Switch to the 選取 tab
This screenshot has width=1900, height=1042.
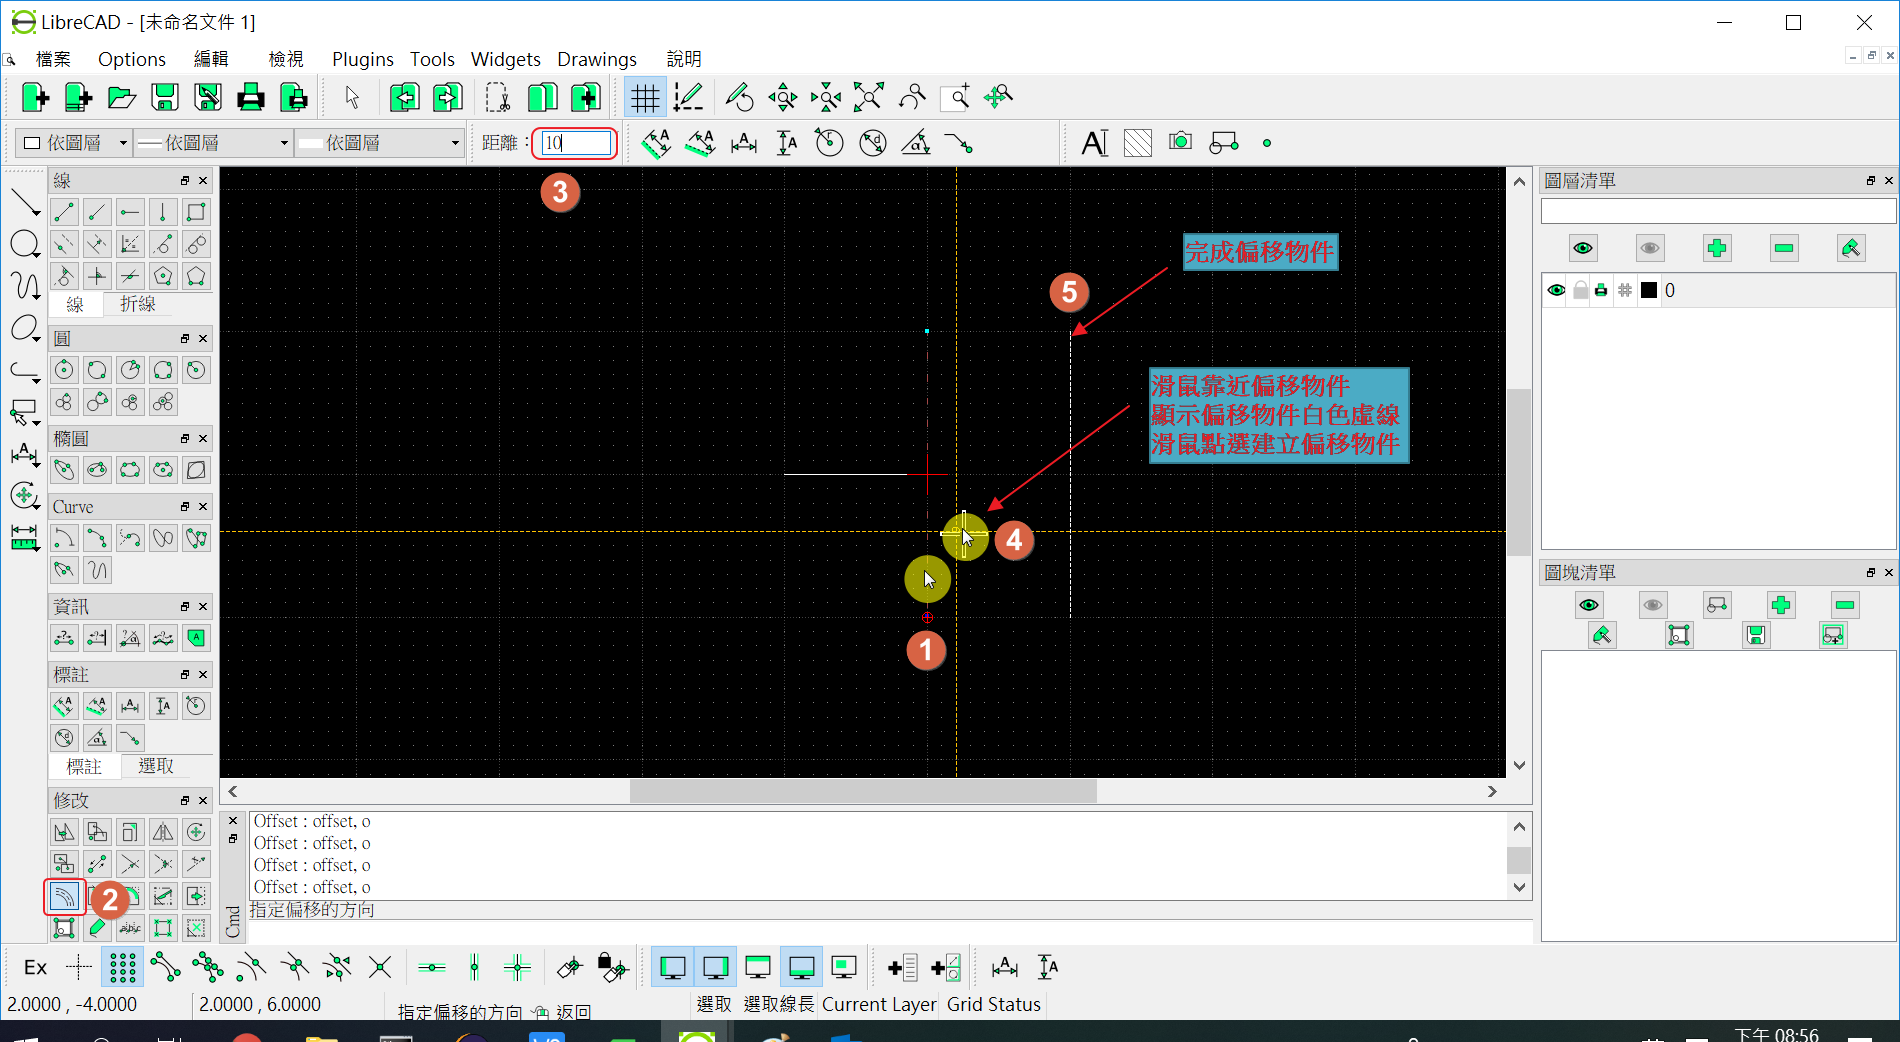[x=156, y=766]
